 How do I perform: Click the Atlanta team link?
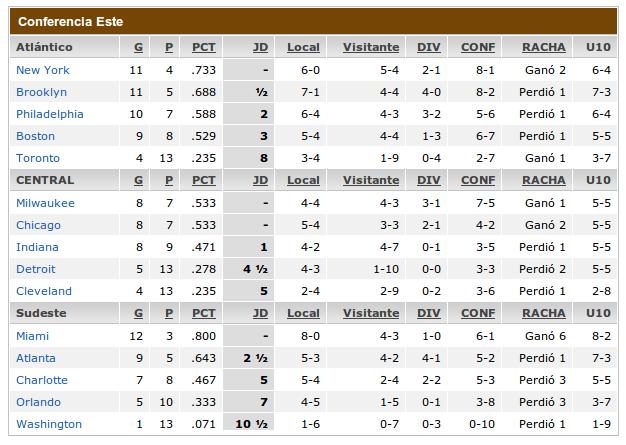pos(36,358)
